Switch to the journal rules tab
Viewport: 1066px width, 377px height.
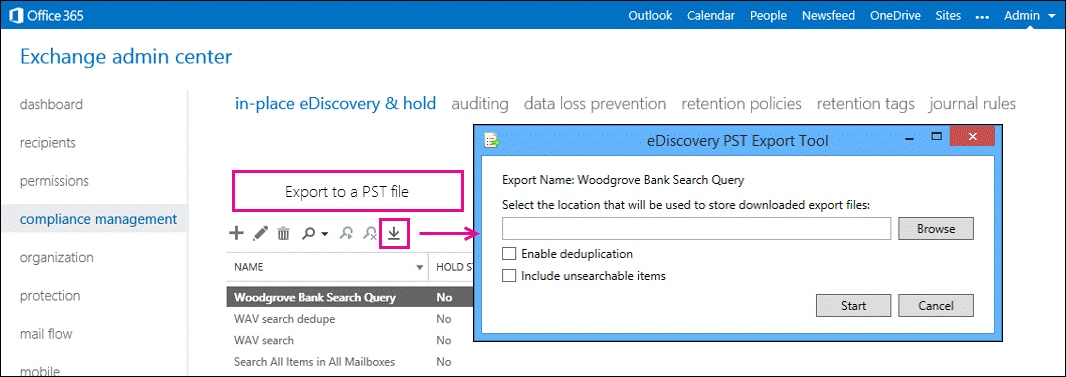click(x=973, y=104)
